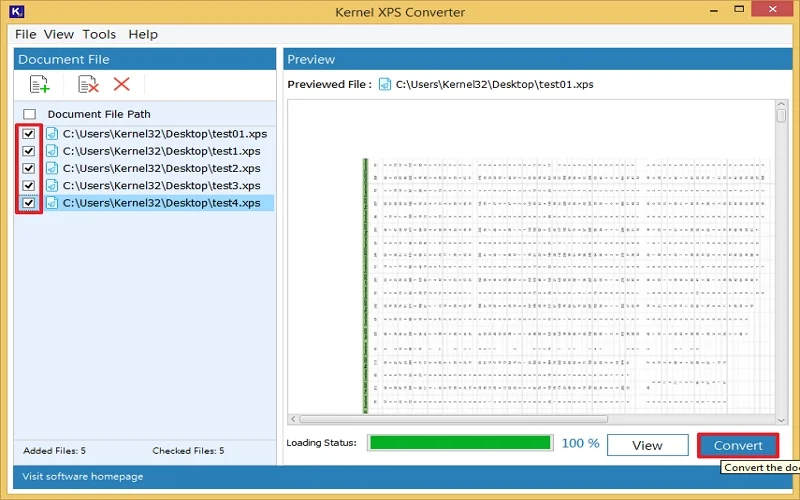Click the previewed file icon beside path
Image resolution: width=800 pixels, height=500 pixels.
(x=384, y=85)
